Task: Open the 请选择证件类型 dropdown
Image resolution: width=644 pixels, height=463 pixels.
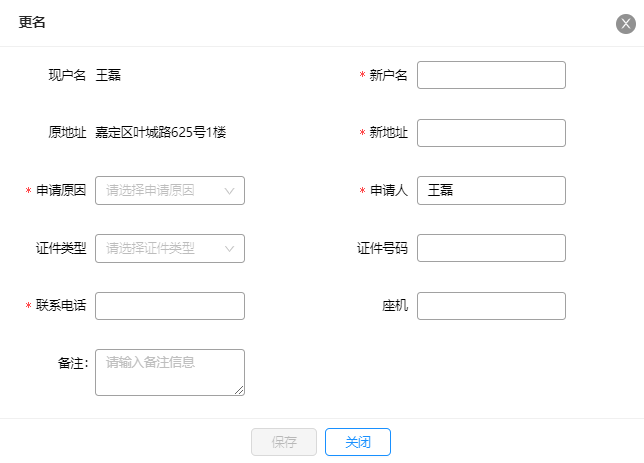Action: [x=170, y=248]
